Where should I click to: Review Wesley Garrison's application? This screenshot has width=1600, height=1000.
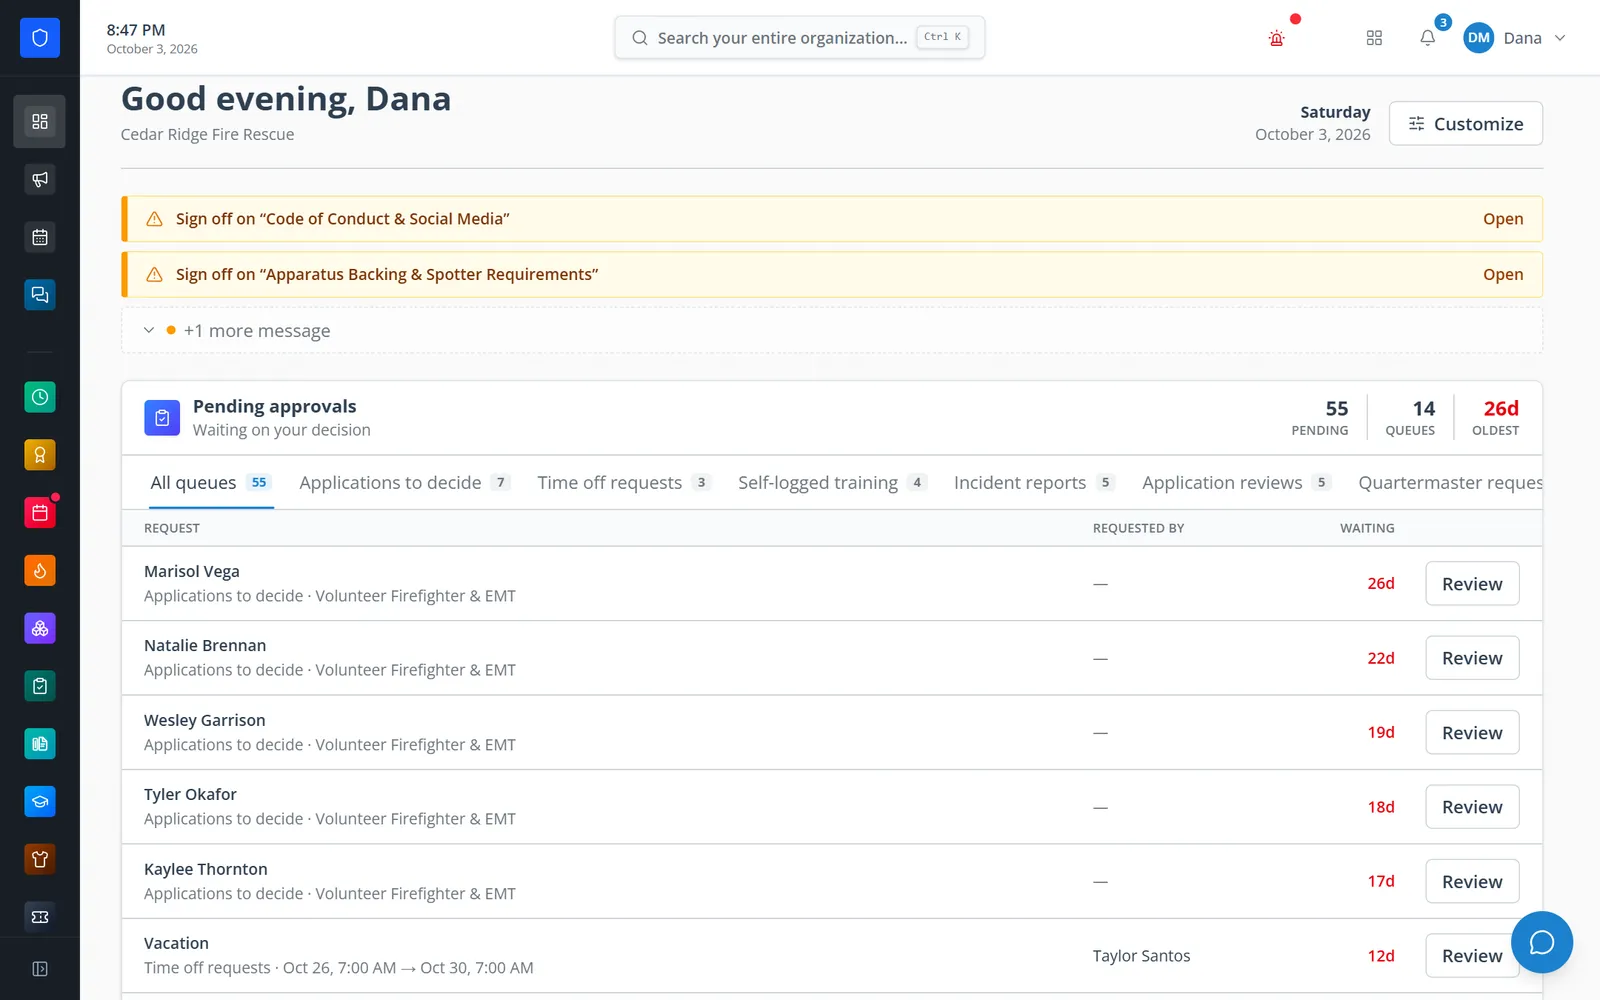coord(1472,733)
